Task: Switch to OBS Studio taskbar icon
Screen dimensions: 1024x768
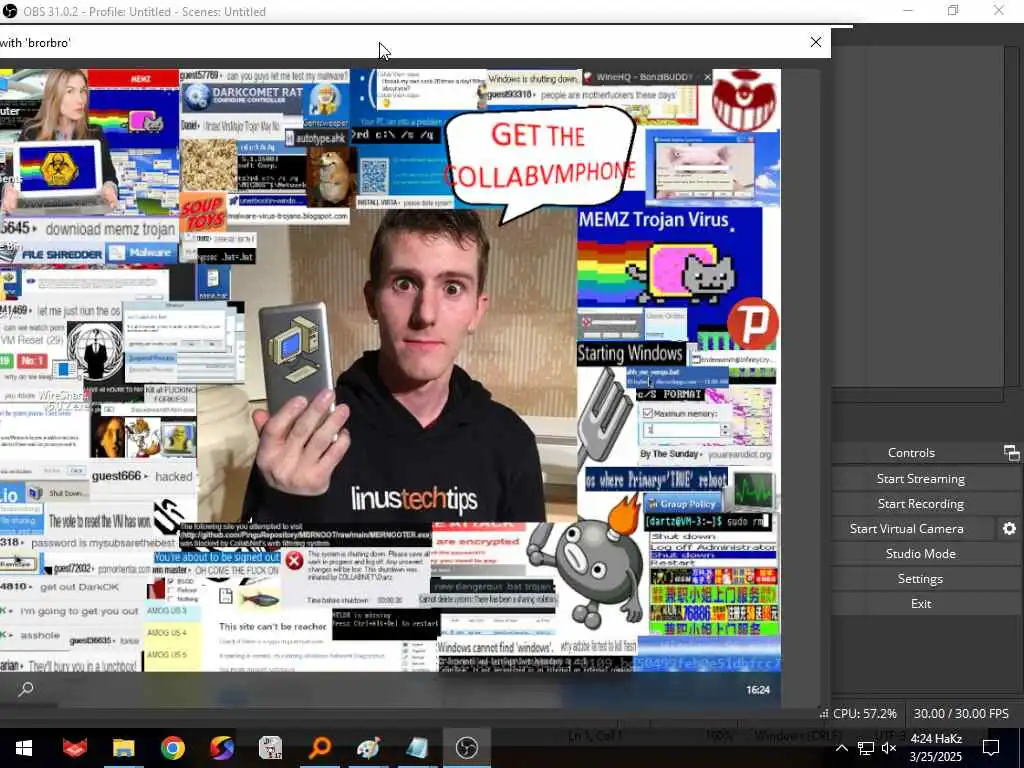Action: coord(466,748)
